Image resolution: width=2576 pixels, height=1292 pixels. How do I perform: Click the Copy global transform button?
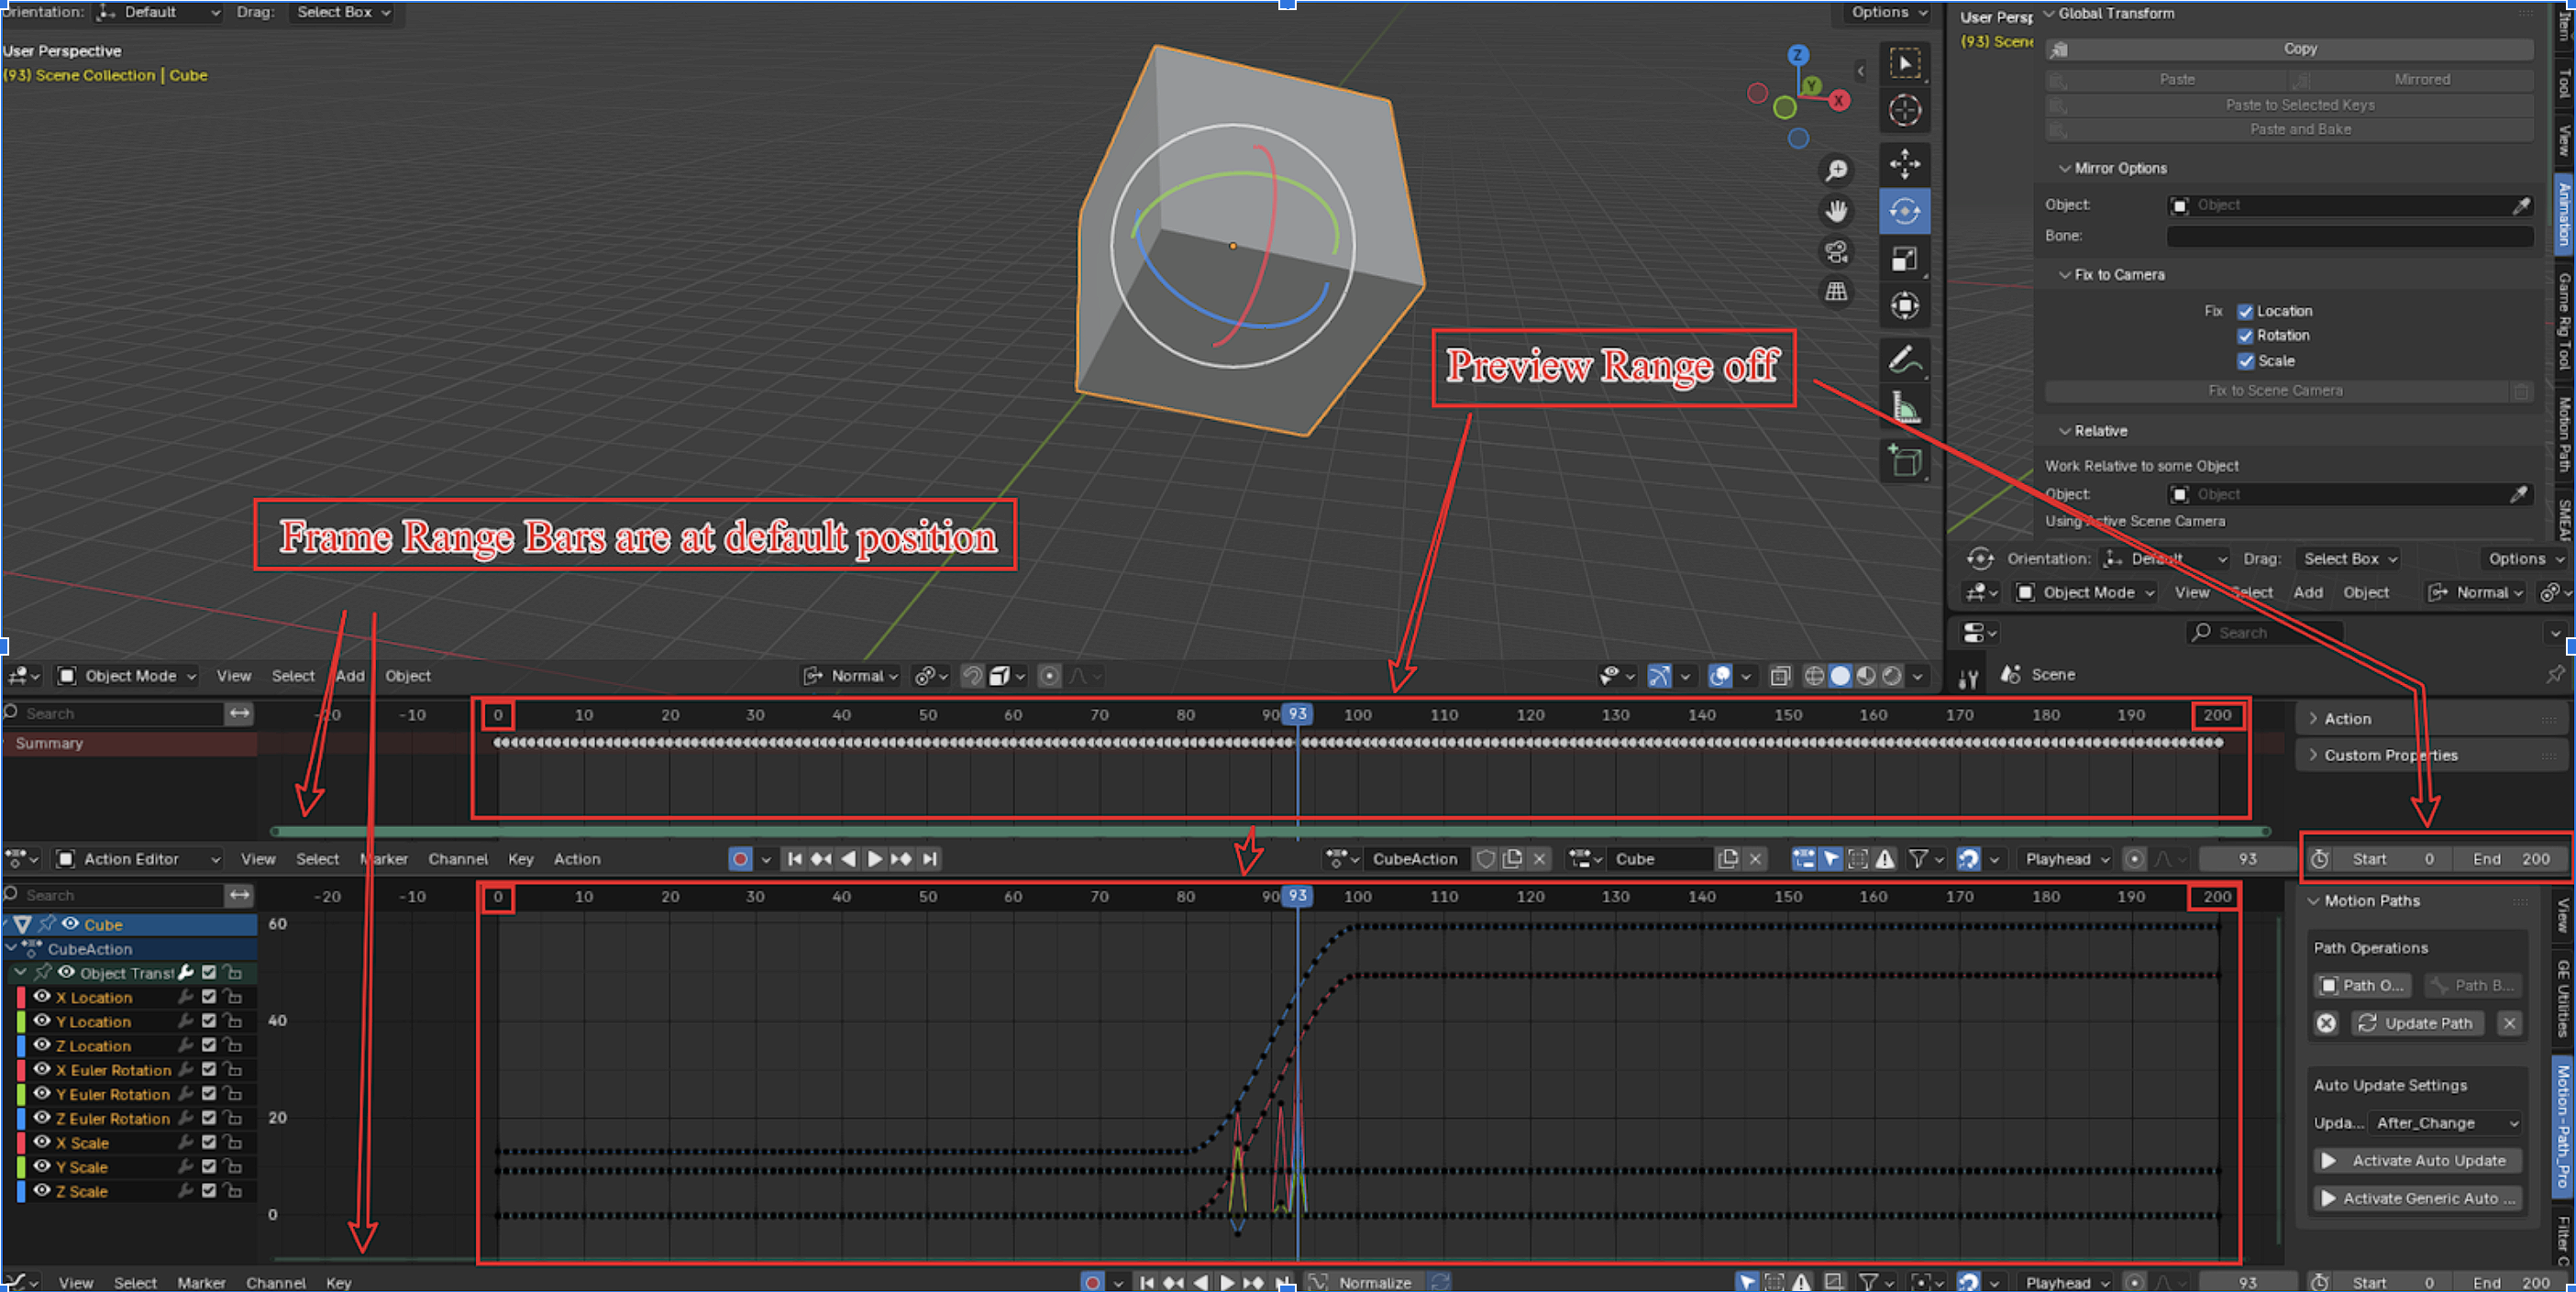[x=2289, y=49]
